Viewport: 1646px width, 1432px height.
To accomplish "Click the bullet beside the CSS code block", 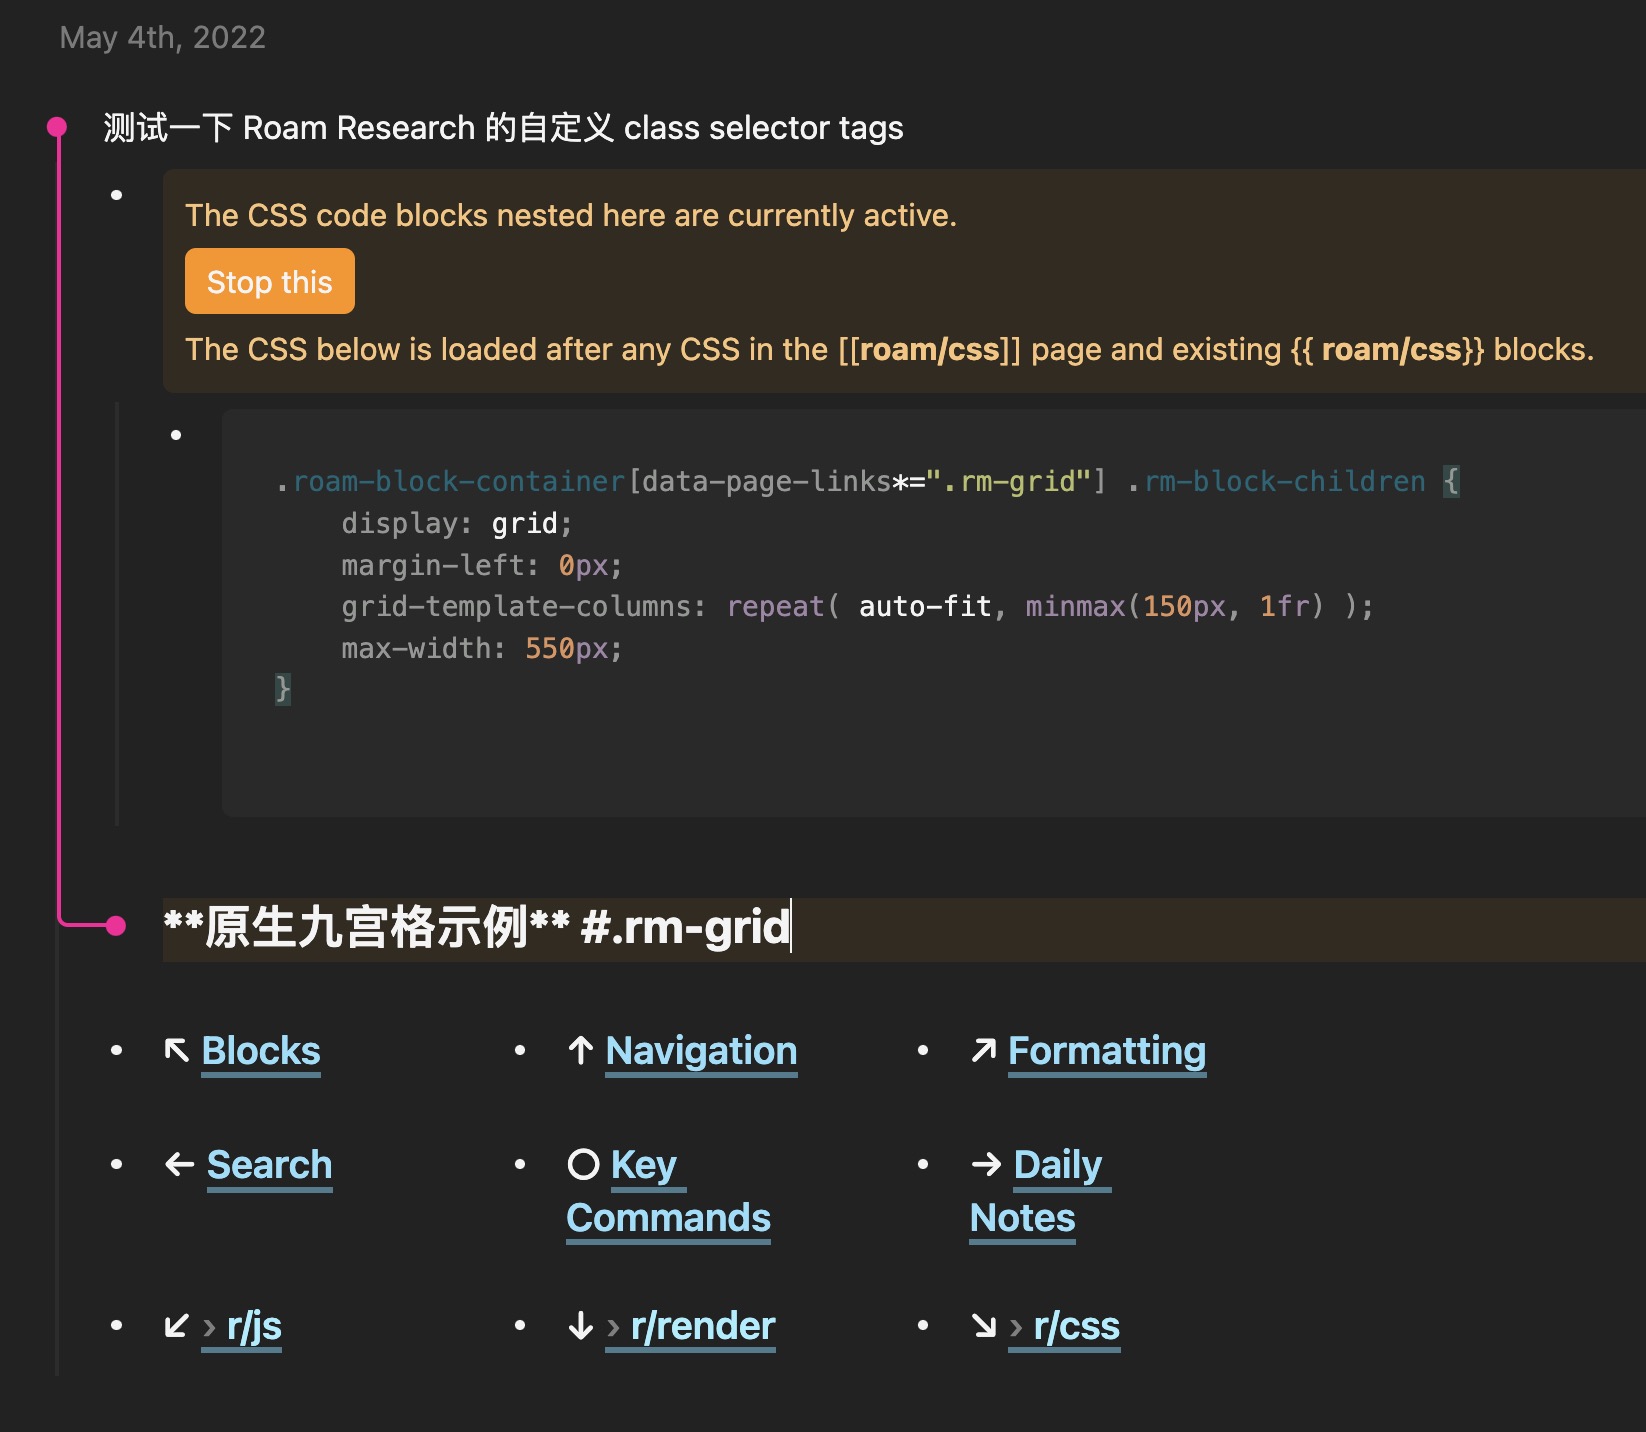I will point(176,435).
